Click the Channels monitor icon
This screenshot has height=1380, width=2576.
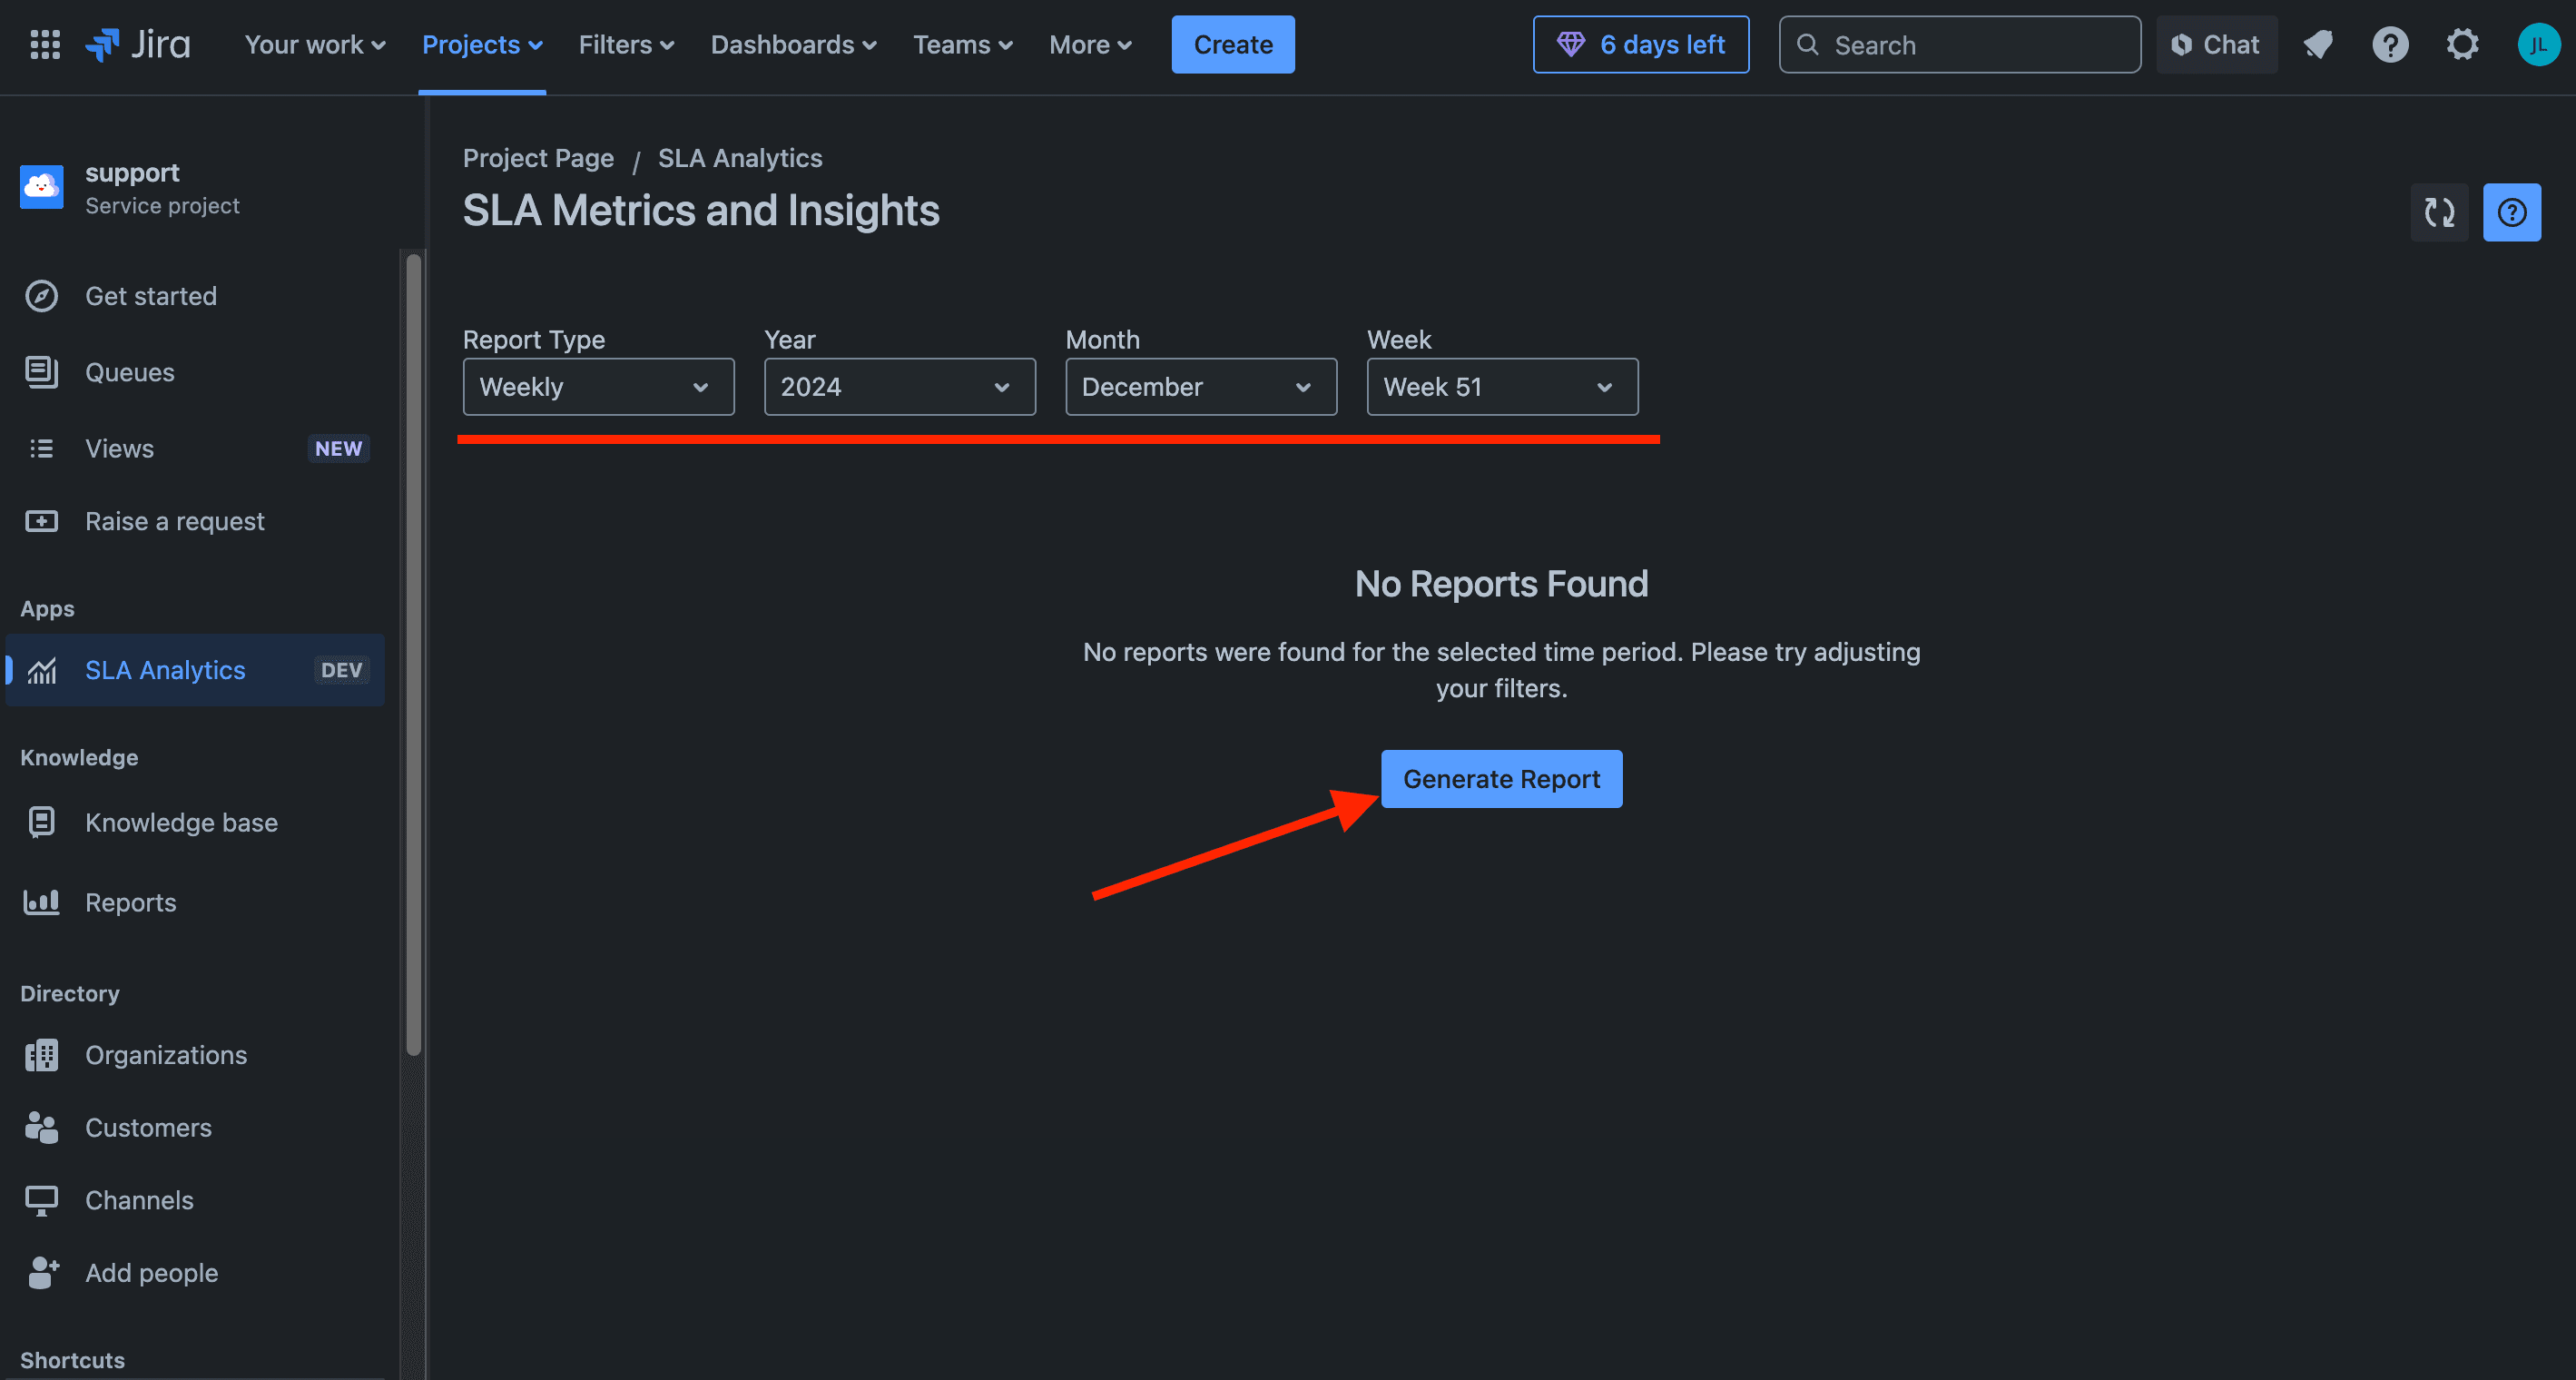click(x=41, y=1200)
